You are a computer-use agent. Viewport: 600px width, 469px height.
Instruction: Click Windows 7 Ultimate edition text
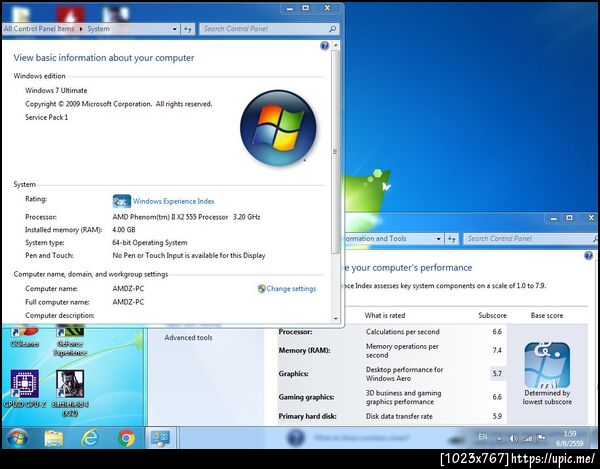click(56, 91)
